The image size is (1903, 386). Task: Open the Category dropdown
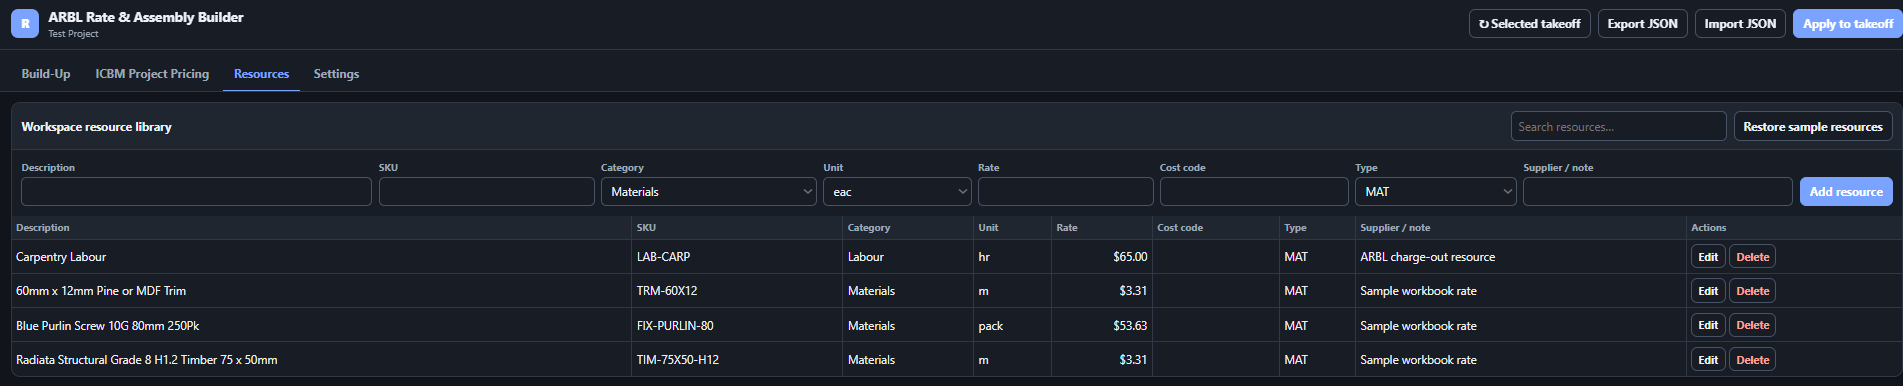click(708, 192)
